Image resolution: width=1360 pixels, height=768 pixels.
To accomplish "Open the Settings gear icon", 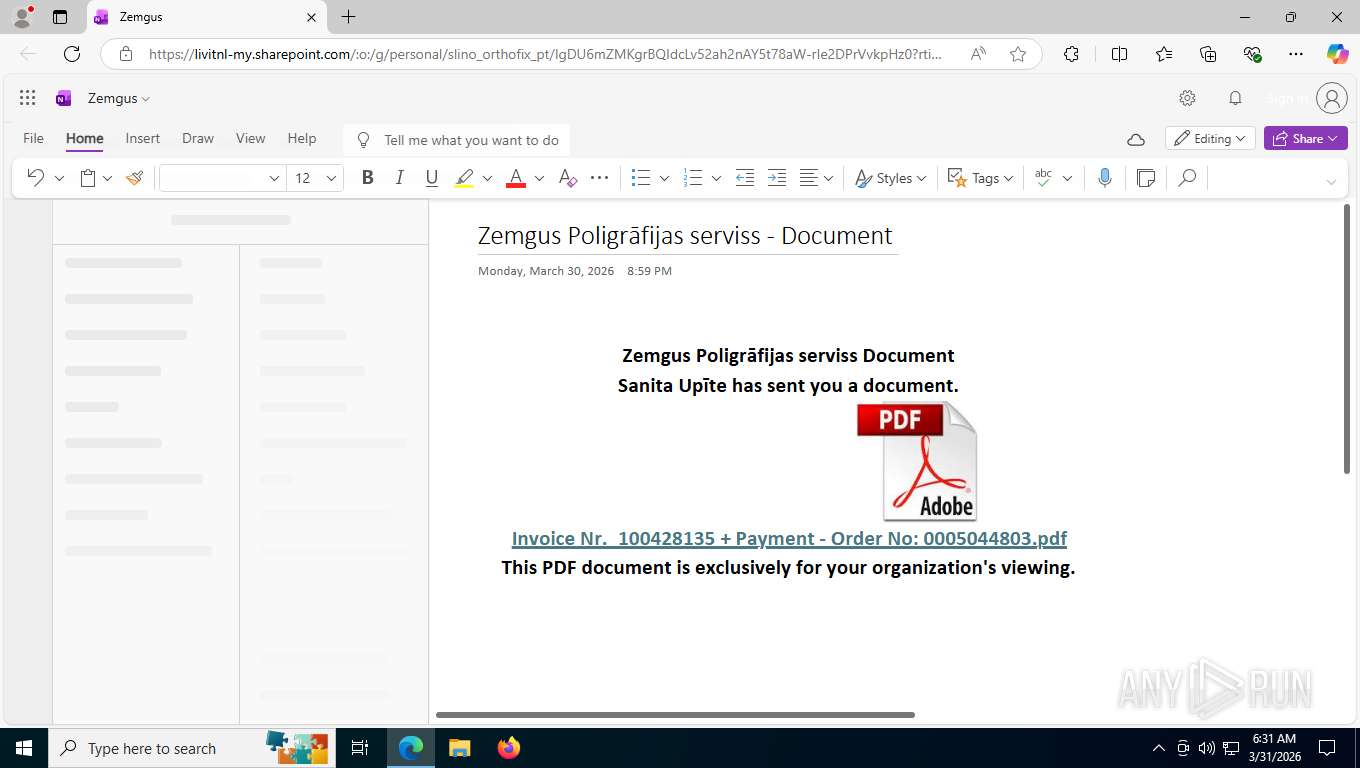I will tap(1187, 98).
